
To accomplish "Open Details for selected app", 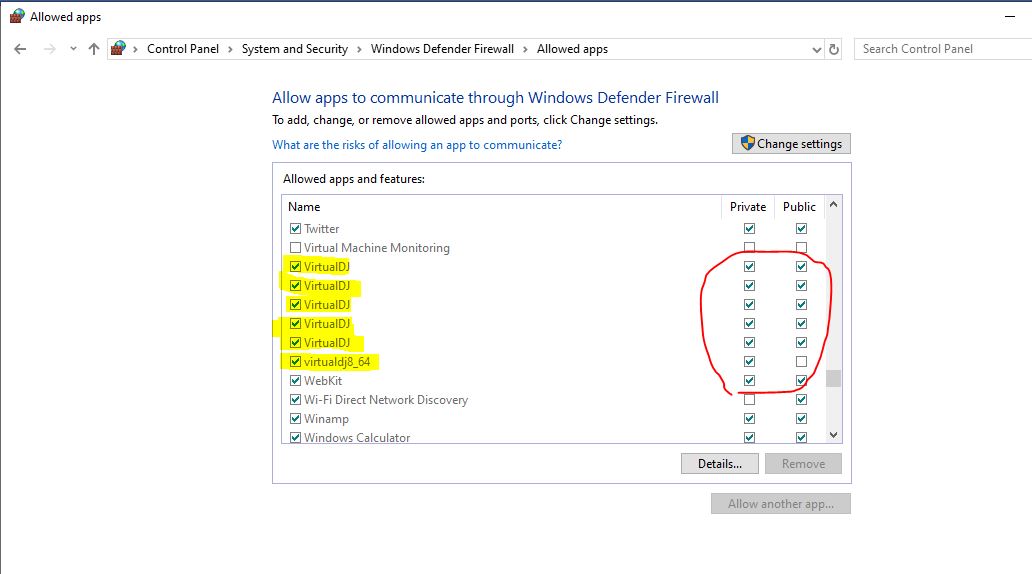I will [x=719, y=463].
